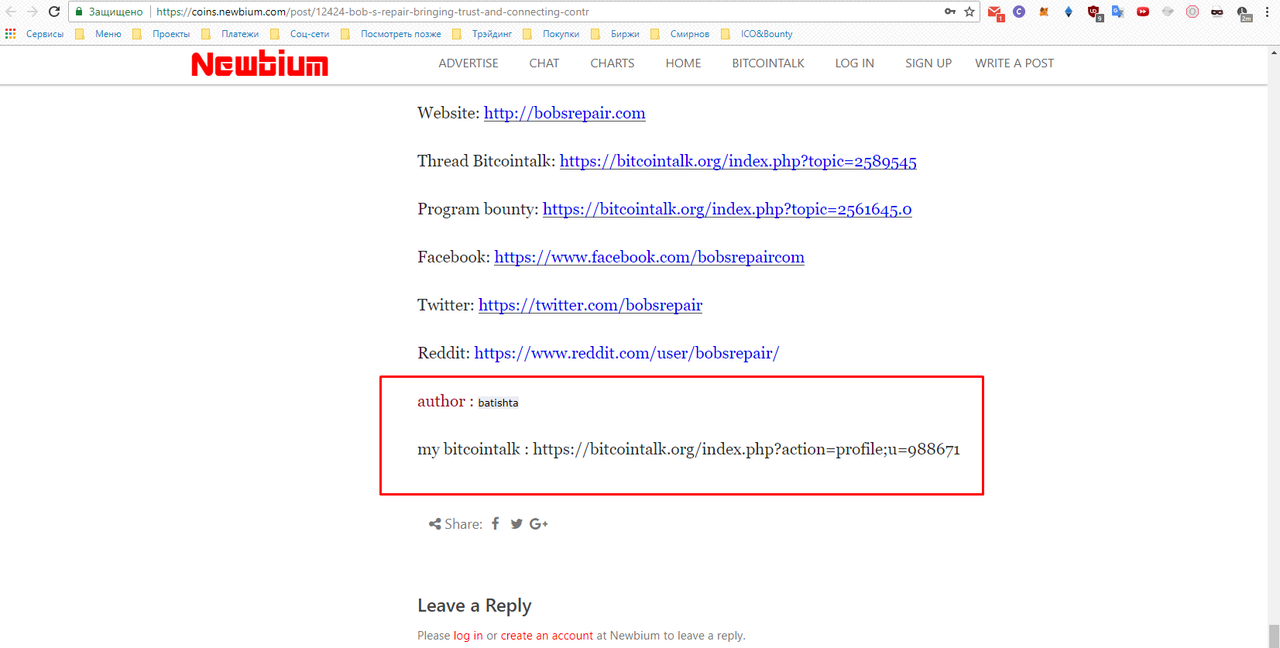Open the Смирнов bookmarks folder
The image size is (1280, 648).
[x=680, y=34]
